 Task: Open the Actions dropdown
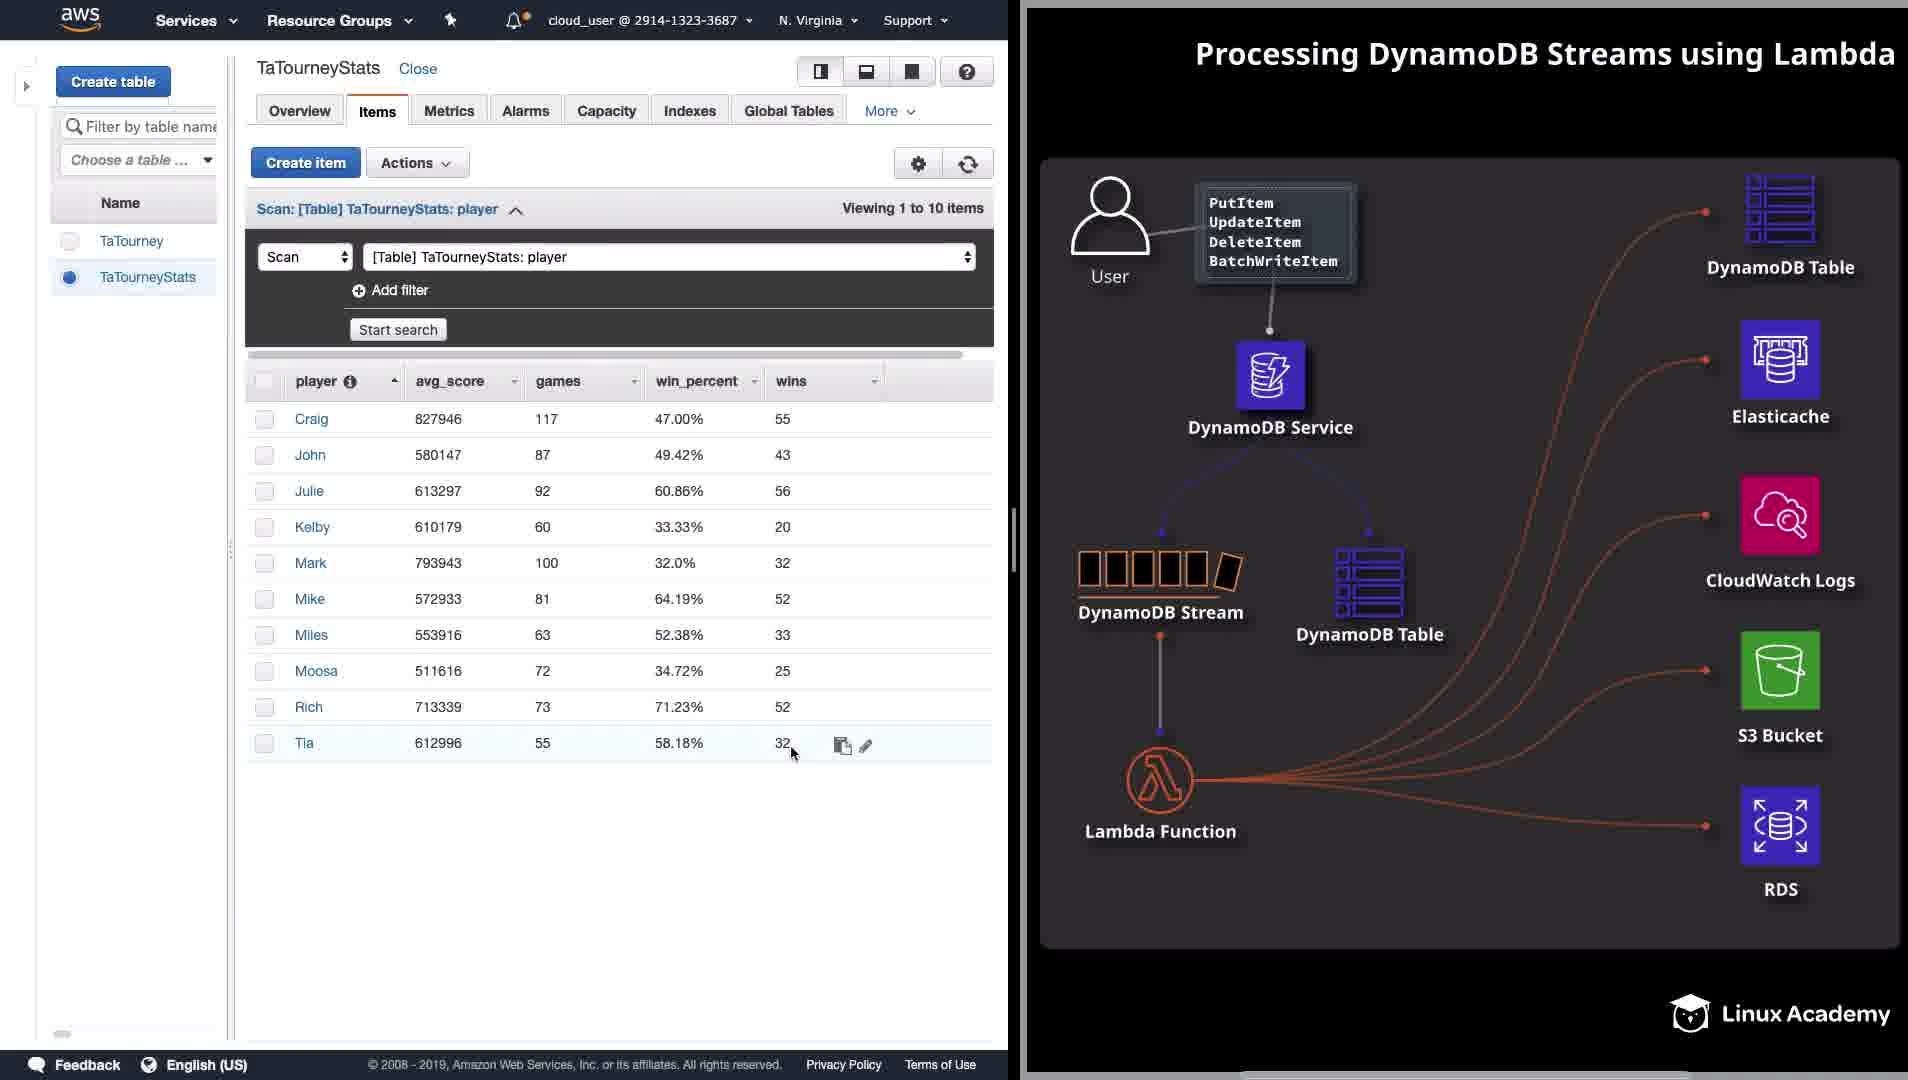click(417, 163)
